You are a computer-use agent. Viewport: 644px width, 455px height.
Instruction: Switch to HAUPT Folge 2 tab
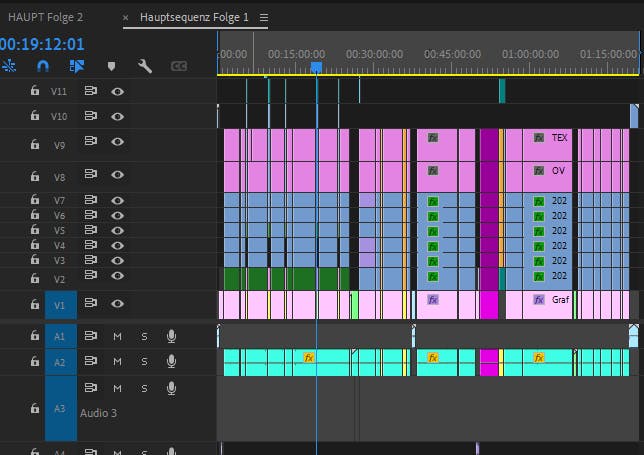click(46, 18)
